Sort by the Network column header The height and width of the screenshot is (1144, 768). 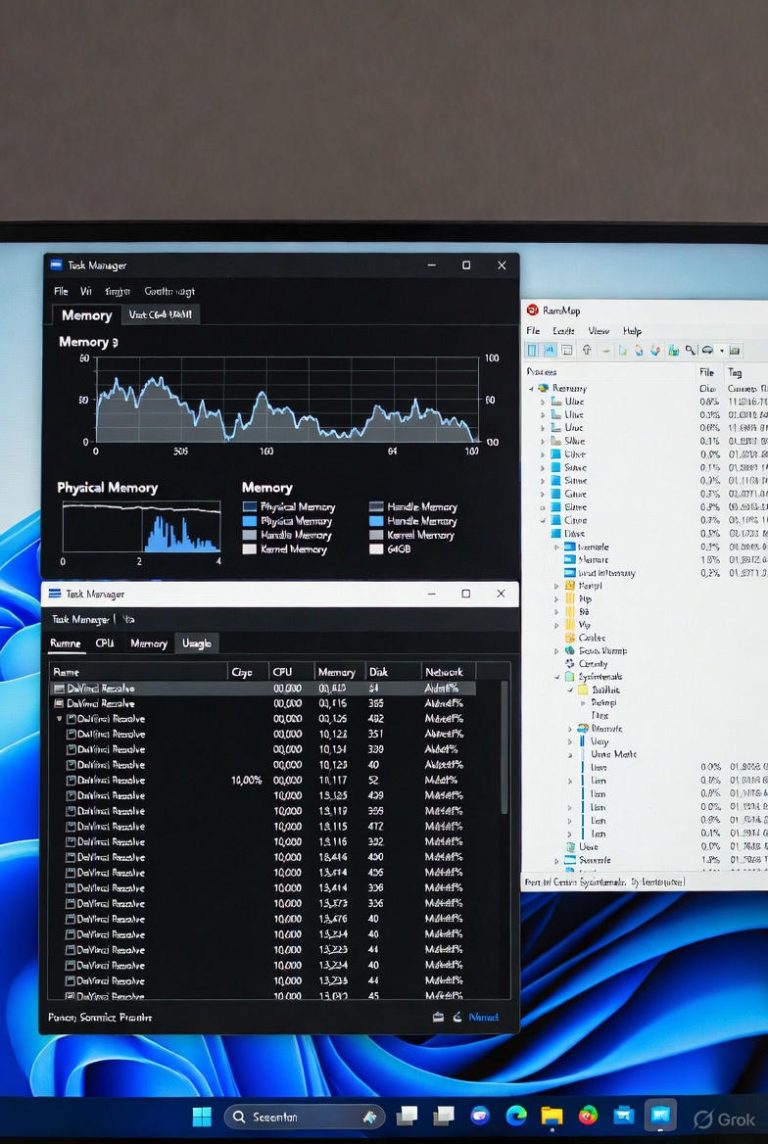443,672
